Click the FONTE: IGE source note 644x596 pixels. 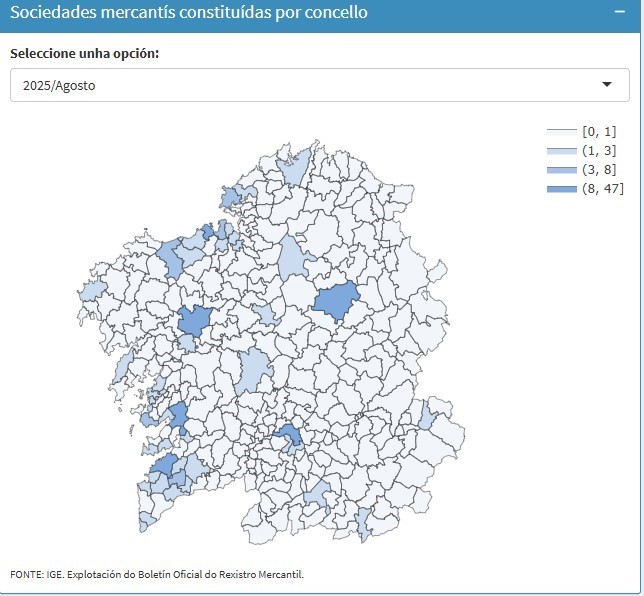pos(157,574)
